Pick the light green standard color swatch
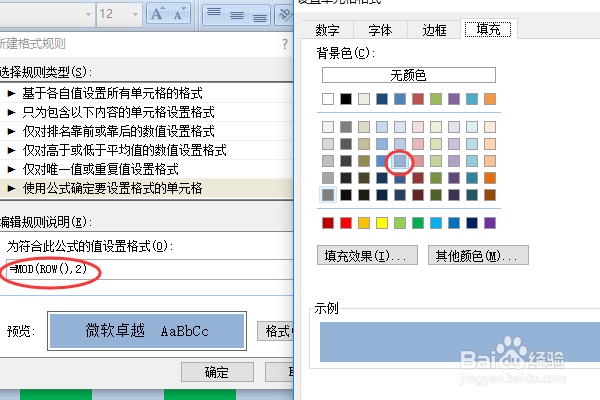 [400, 223]
